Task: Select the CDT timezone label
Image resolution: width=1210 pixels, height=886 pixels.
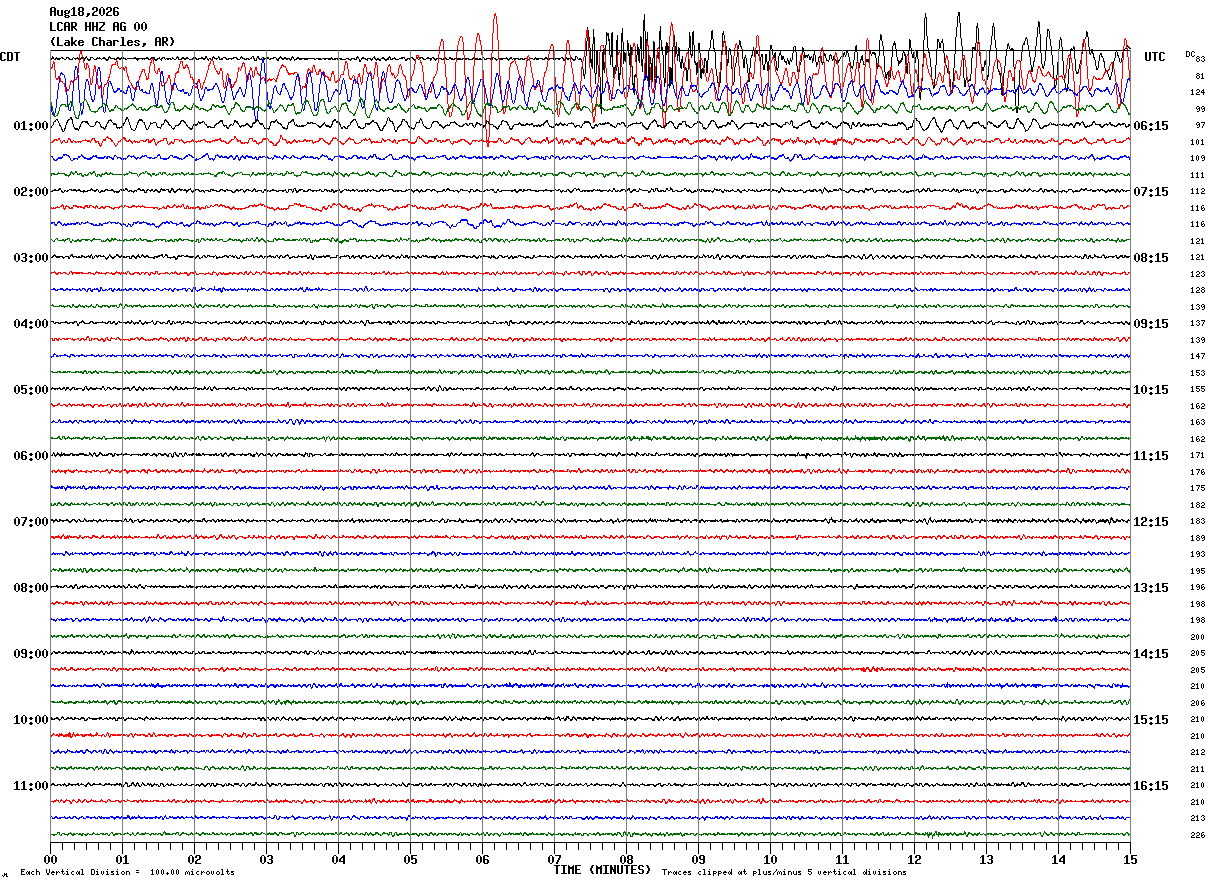Action: tap(10, 57)
